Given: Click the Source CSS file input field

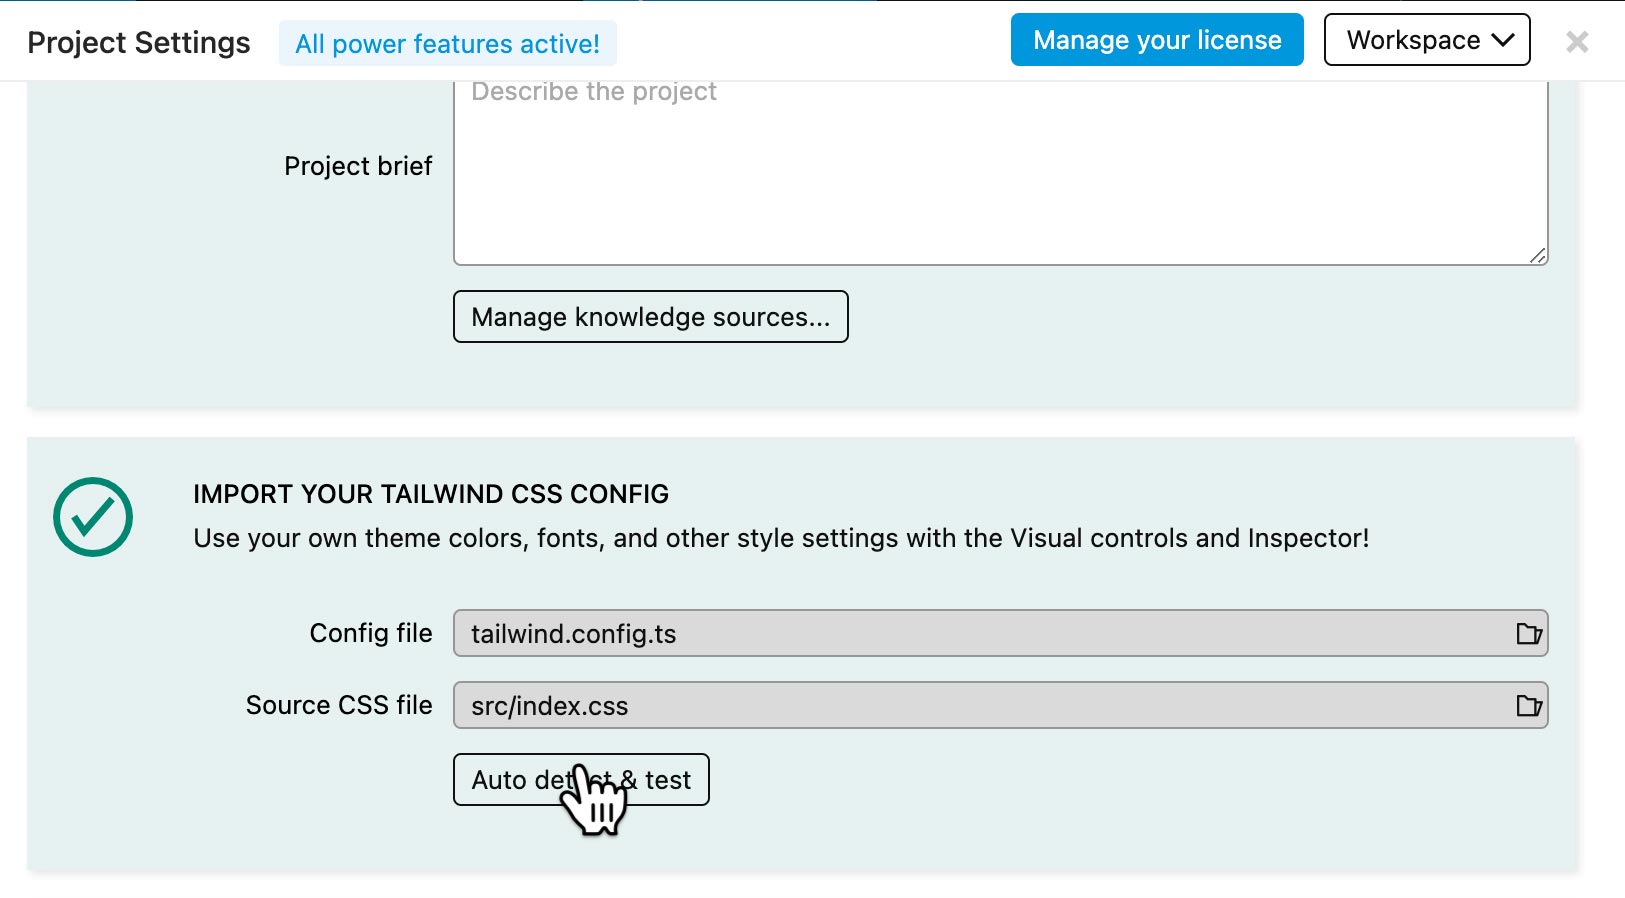Looking at the screenshot, I should click(1001, 705).
